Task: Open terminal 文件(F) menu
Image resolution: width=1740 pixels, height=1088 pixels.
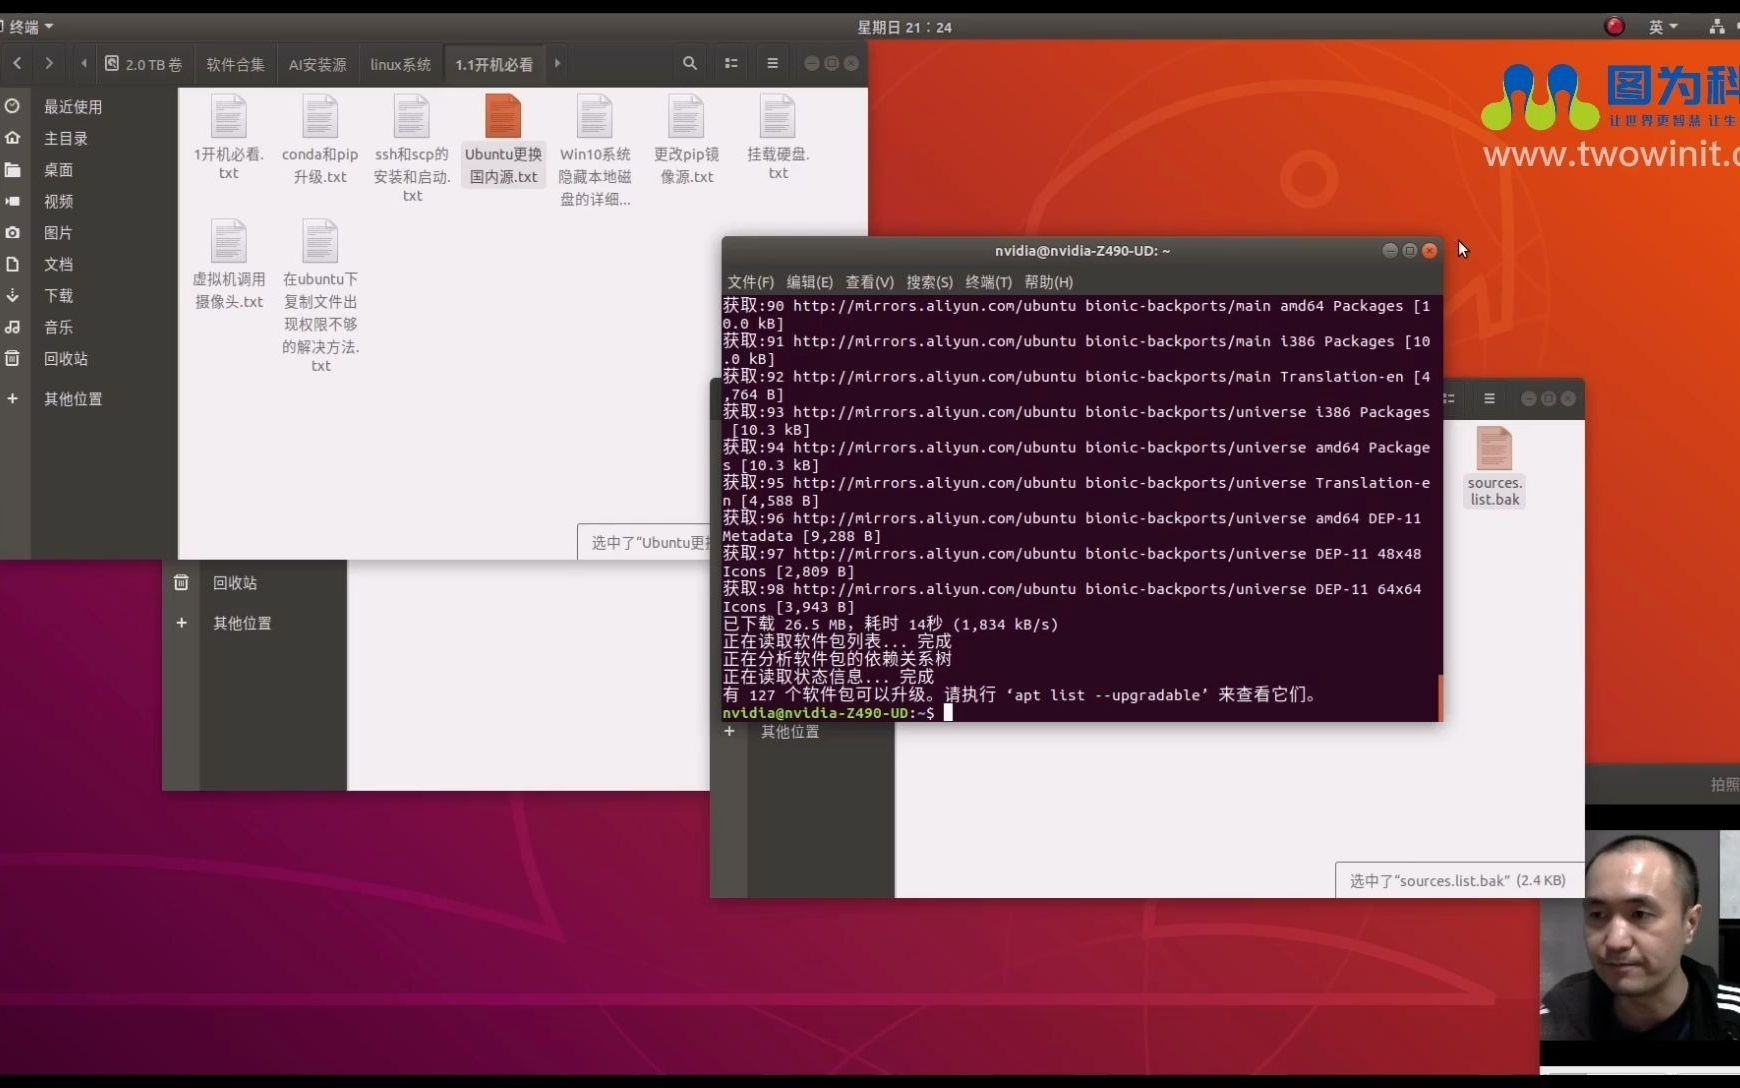Action: [x=750, y=282]
